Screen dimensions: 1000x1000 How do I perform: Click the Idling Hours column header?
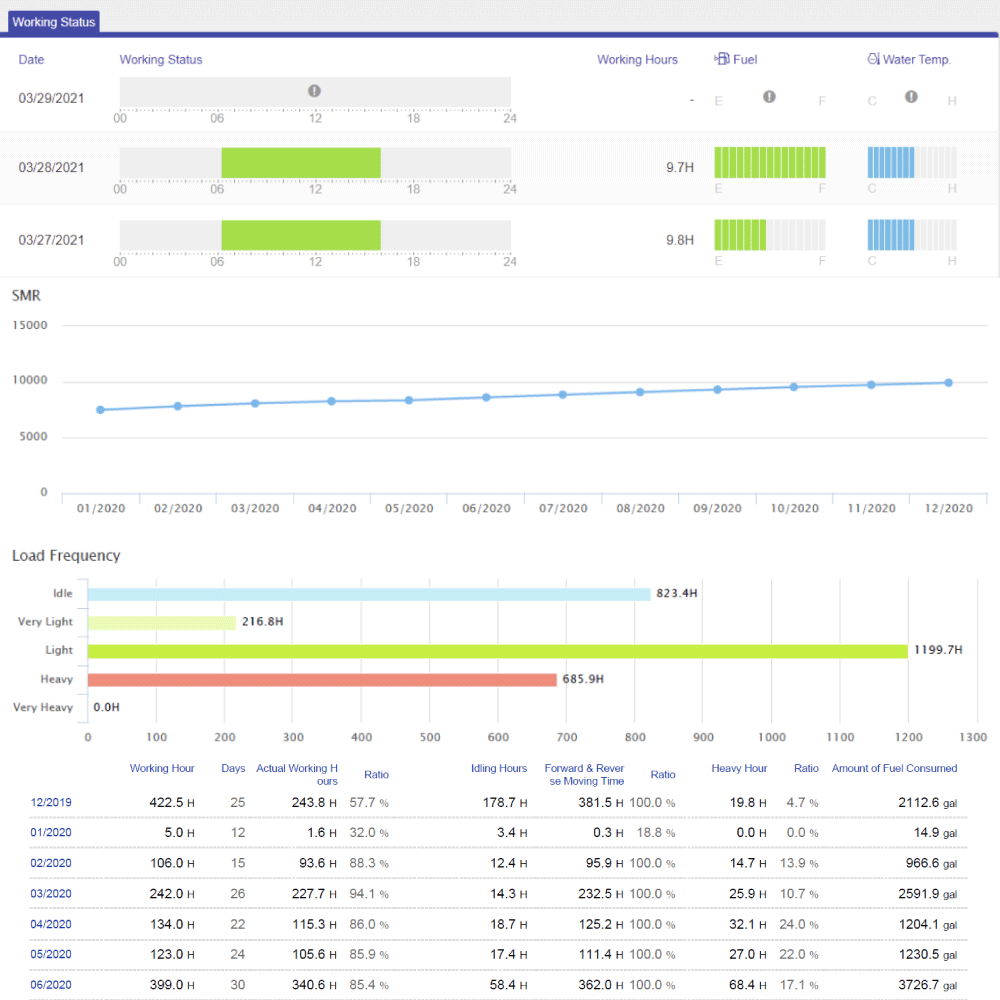[x=498, y=768]
